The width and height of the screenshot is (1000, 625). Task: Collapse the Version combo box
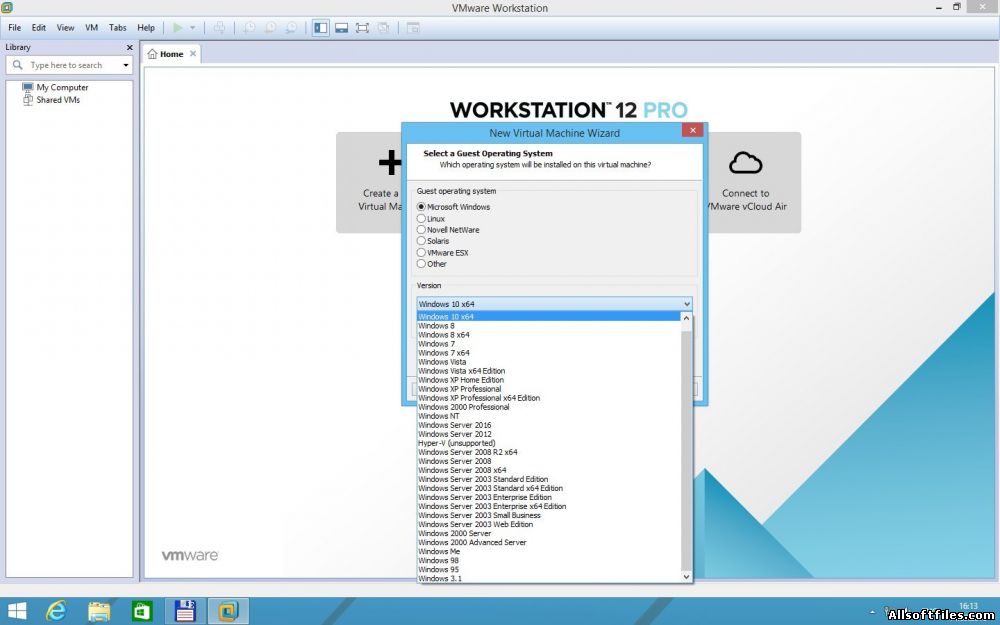pyautogui.click(x=686, y=304)
